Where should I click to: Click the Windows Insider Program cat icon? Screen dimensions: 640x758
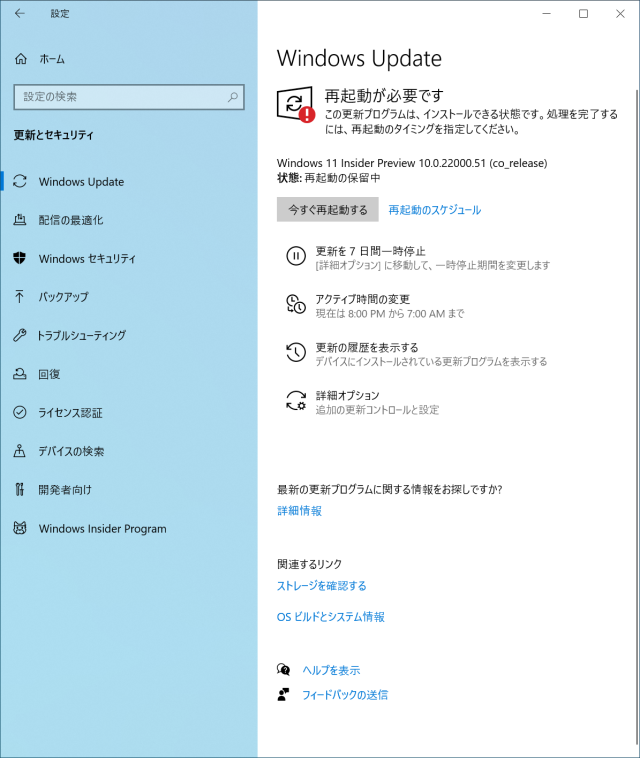(20, 528)
